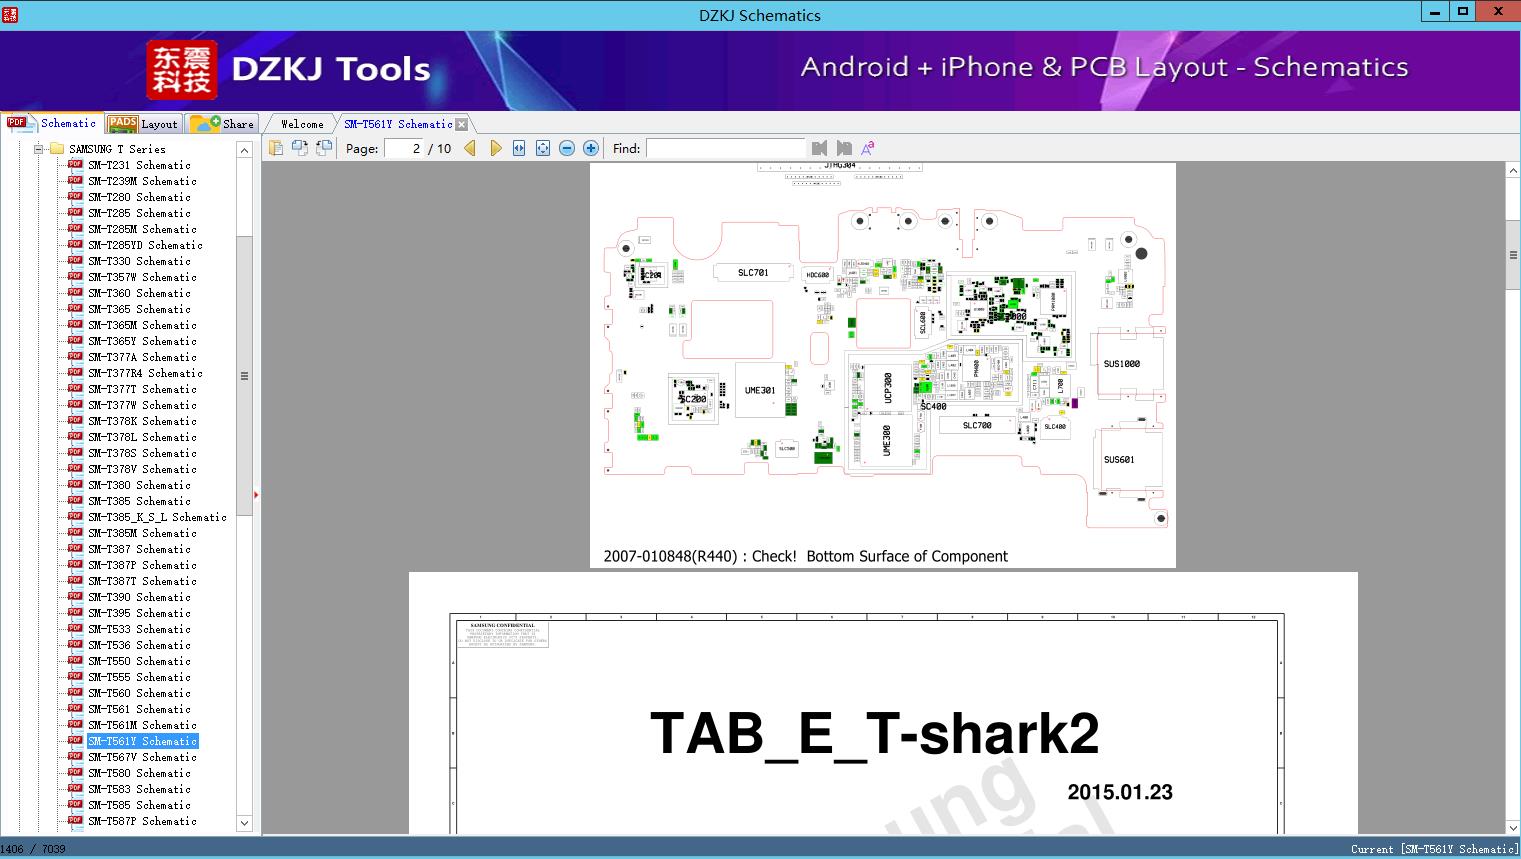The image size is (1521, 859).
Task: Go to the next page
Action: tap(495, 148)
